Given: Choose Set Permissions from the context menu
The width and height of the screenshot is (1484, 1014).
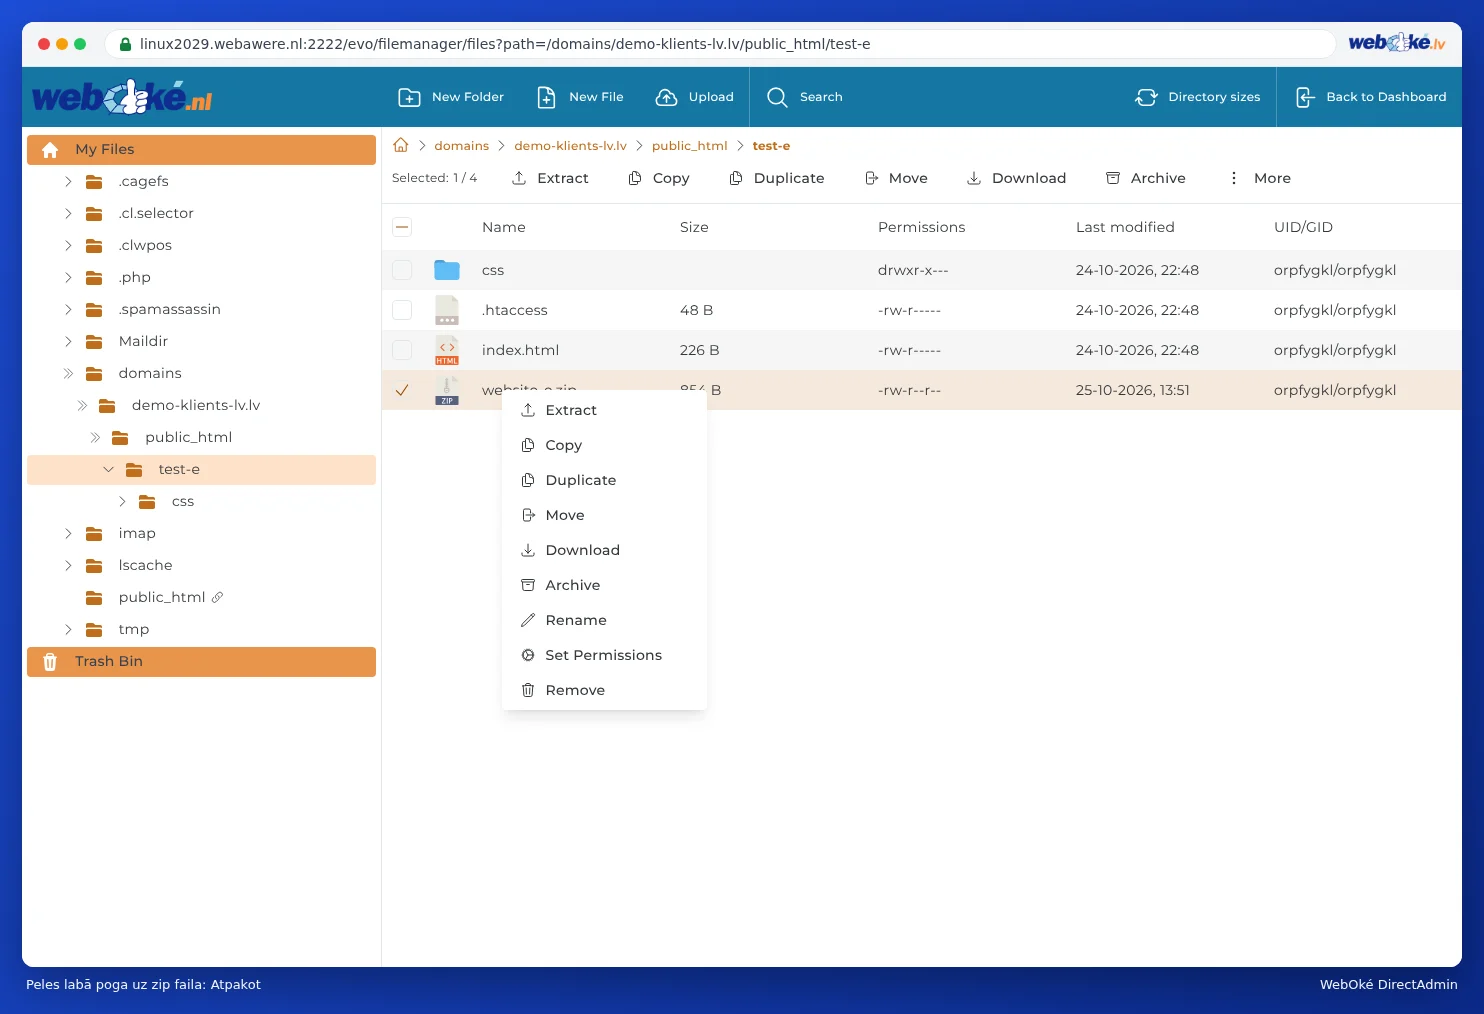Looking at the screenshot, I should (604, 655).
